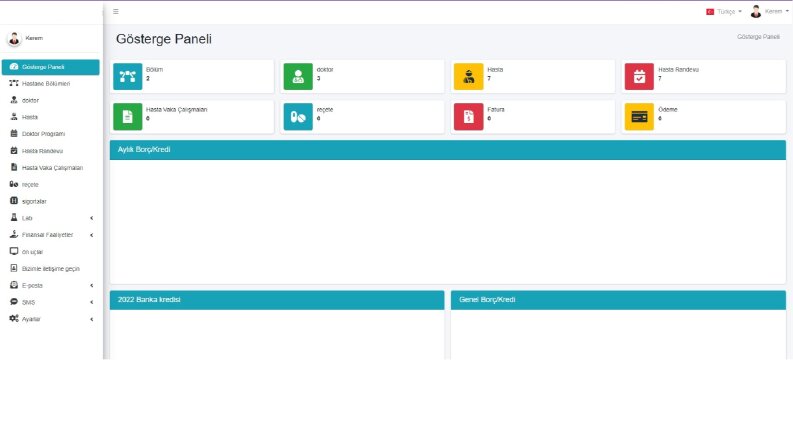This screenshot has width=793, height=446.
Task: Open Doktor Programı menu item
Action: pyautogui.click(x=51, y=134)
